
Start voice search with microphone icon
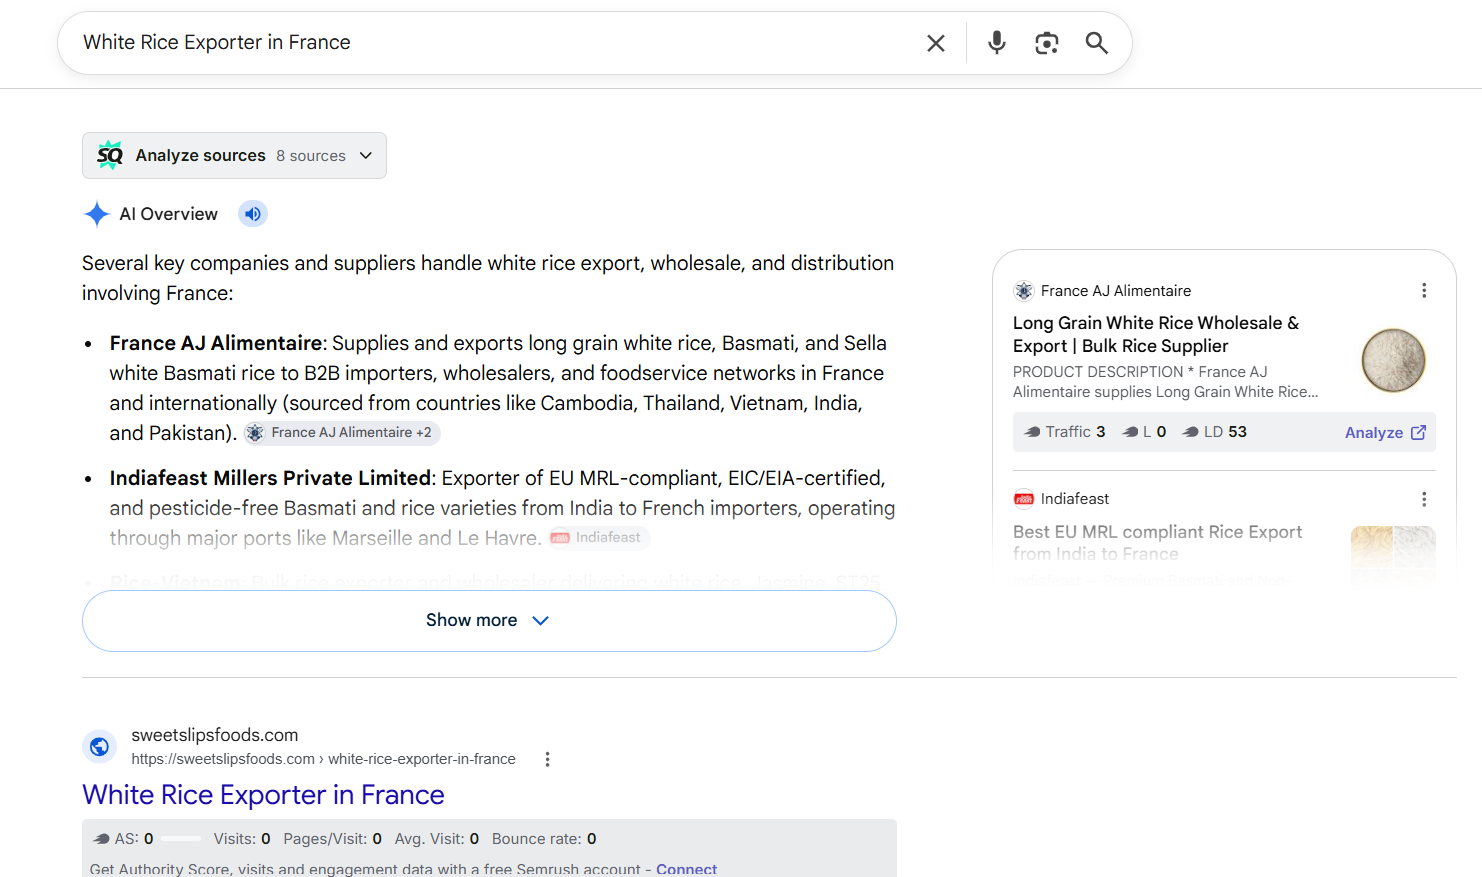click(x=996, y=42)
